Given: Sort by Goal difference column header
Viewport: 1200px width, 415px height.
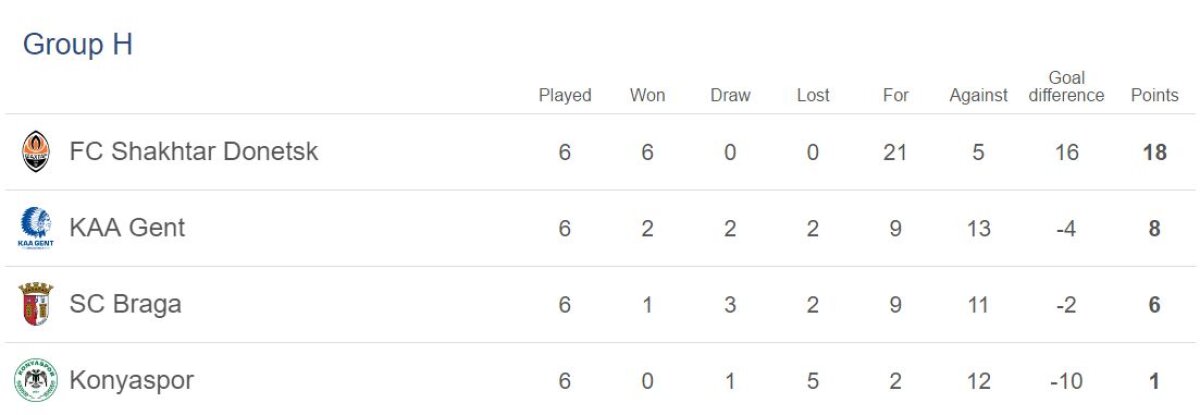Looking at the screenshot, I should tap(1066, 87).
